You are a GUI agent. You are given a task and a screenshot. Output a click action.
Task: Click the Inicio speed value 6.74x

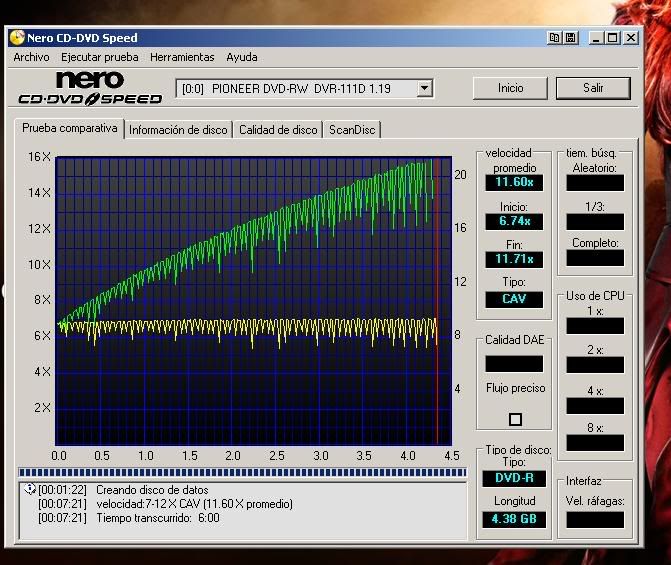point(514,221)
